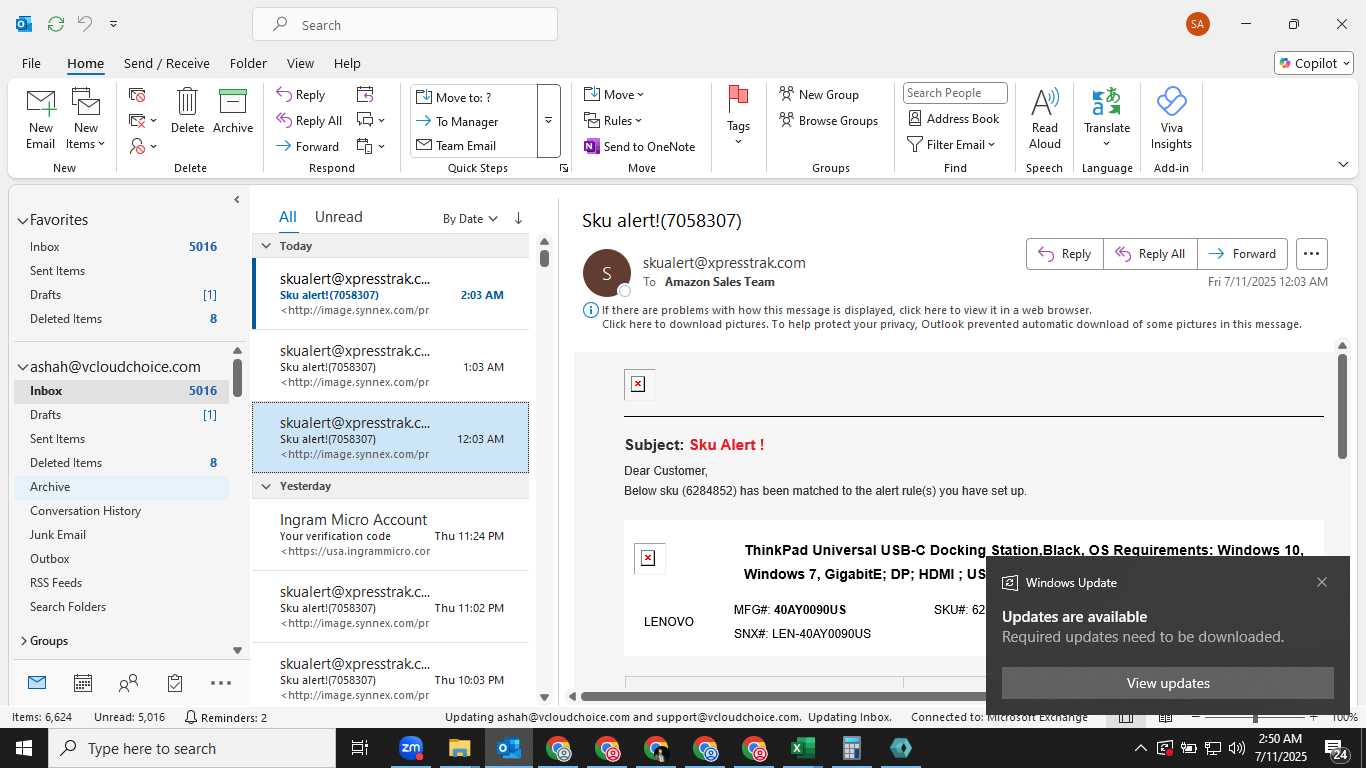Click Forward in the ribbon Respond group
Image resolution: width=1366 pixels, height=768 pixels.
coord(308,146)
